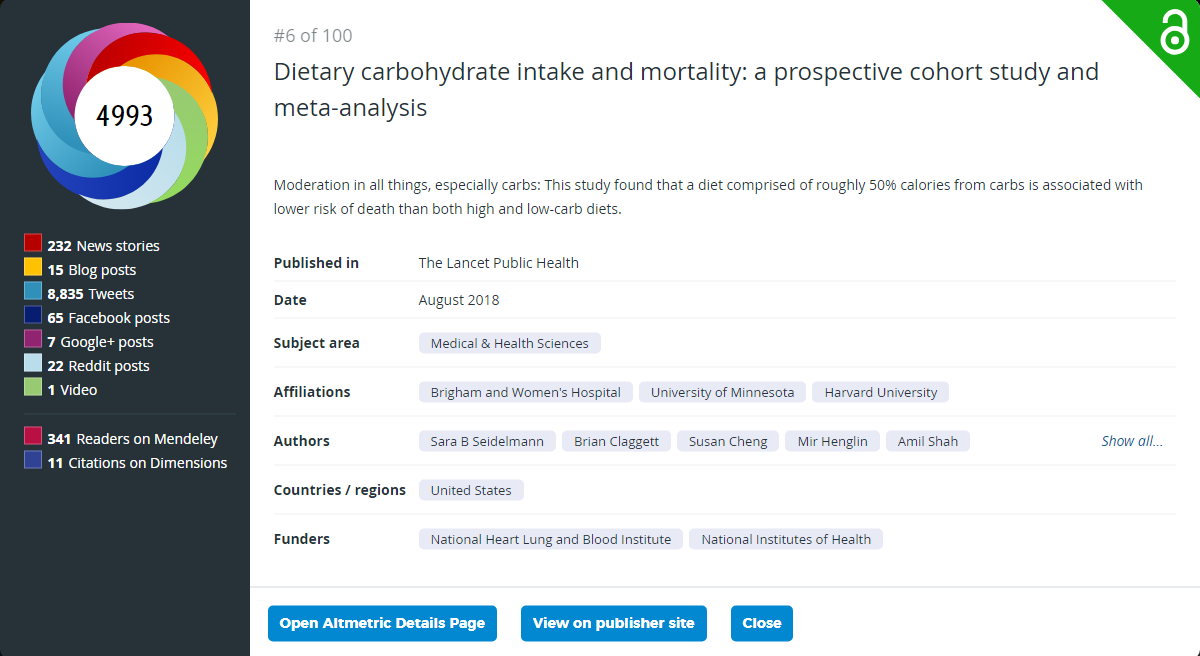Click the yellow Blog posts square

pos(33,267)
